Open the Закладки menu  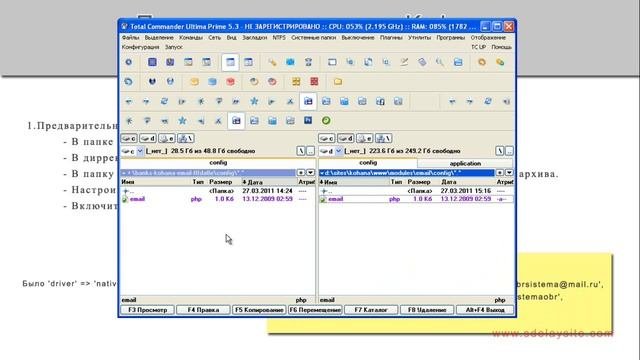254,38
